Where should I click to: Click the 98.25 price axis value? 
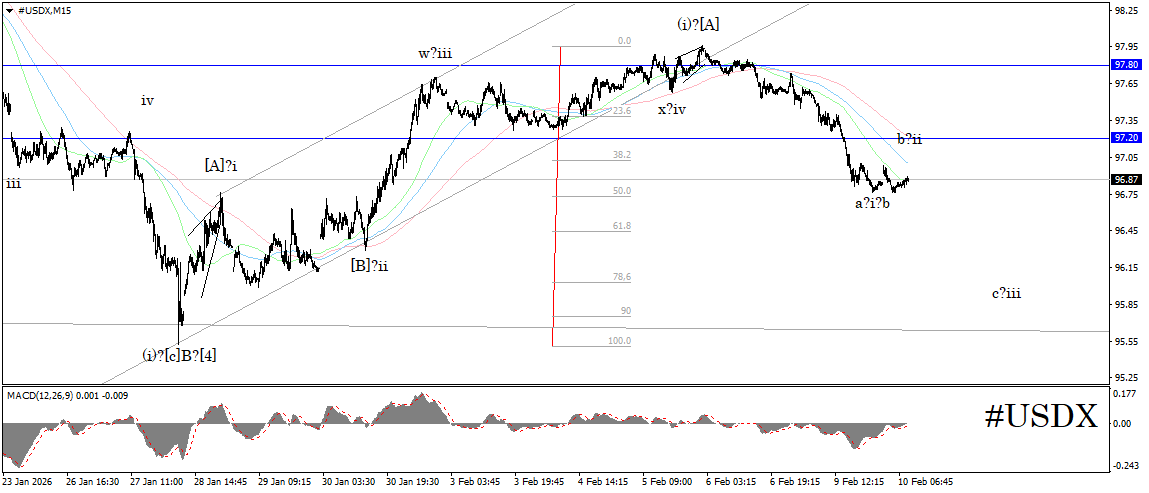(1124, 11)
